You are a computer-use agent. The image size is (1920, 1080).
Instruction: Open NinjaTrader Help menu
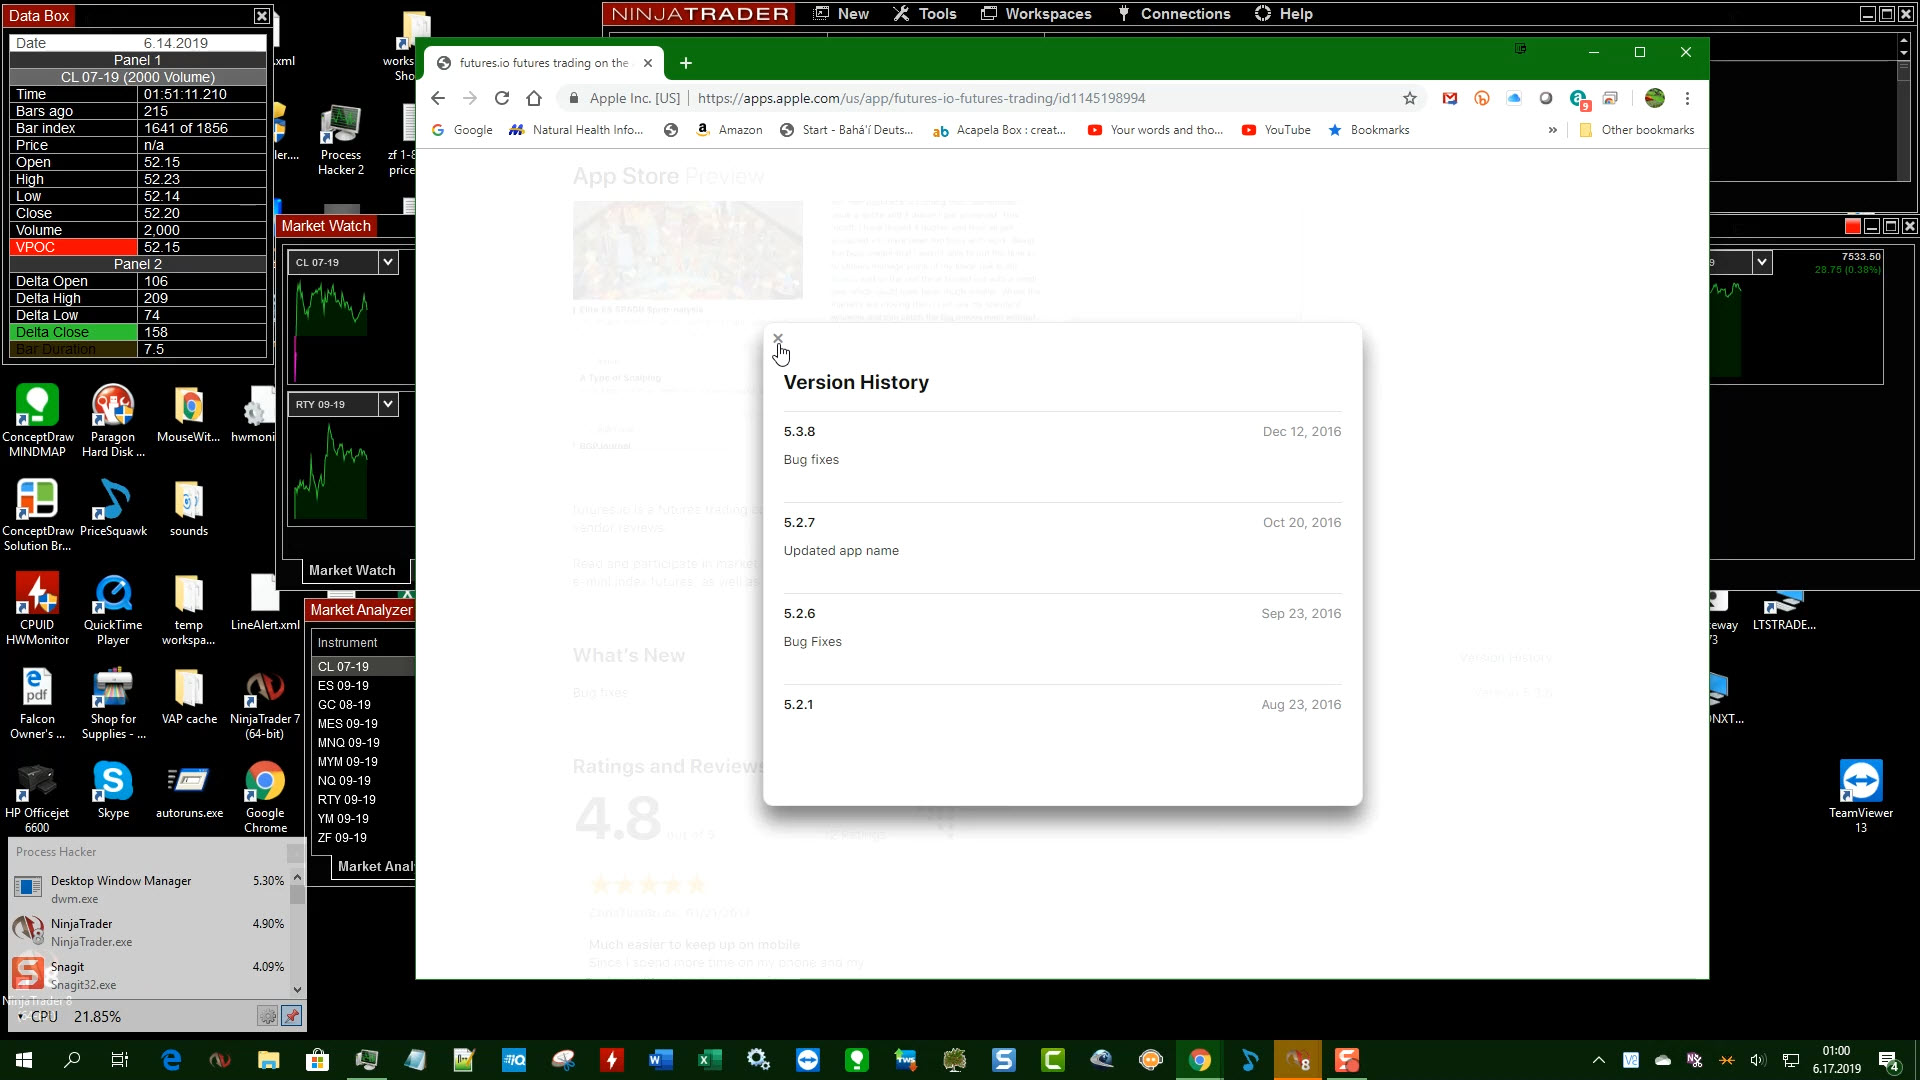pos(1283,14)
